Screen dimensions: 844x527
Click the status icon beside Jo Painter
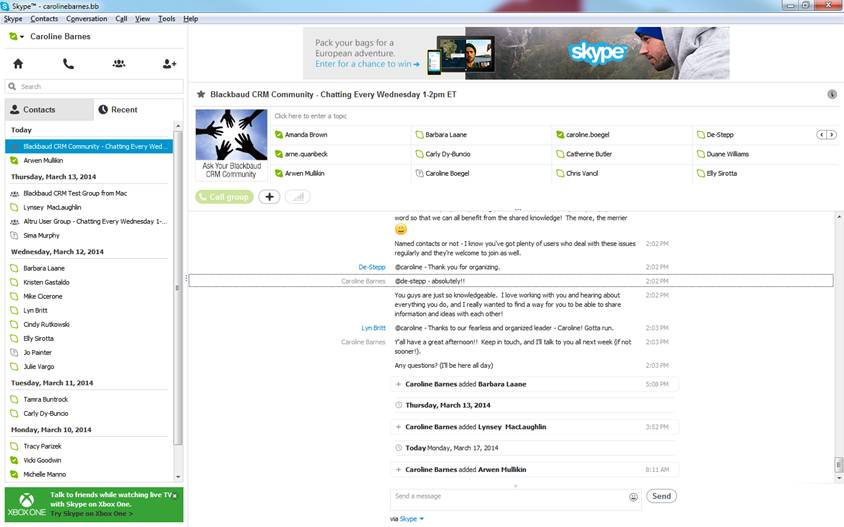click(14, 353)
